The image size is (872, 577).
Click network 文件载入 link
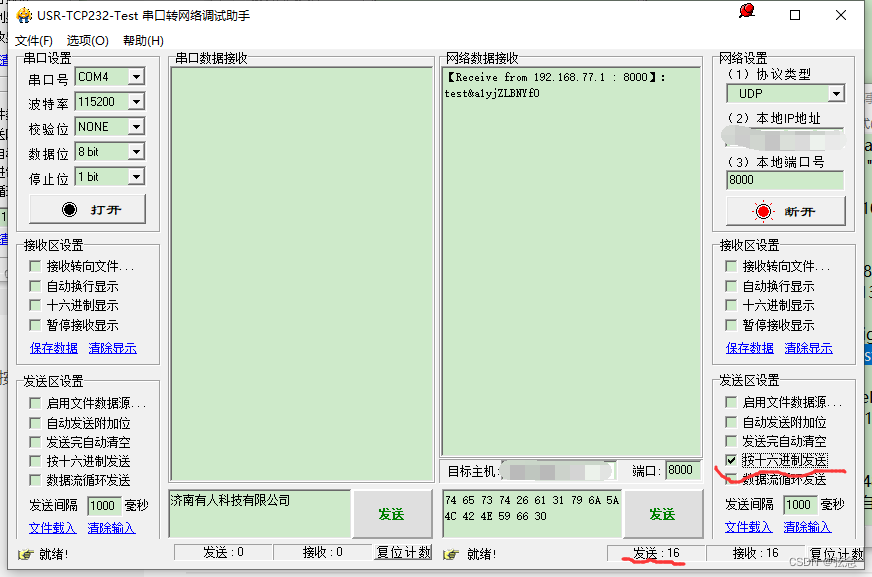(x=749, y=526)
